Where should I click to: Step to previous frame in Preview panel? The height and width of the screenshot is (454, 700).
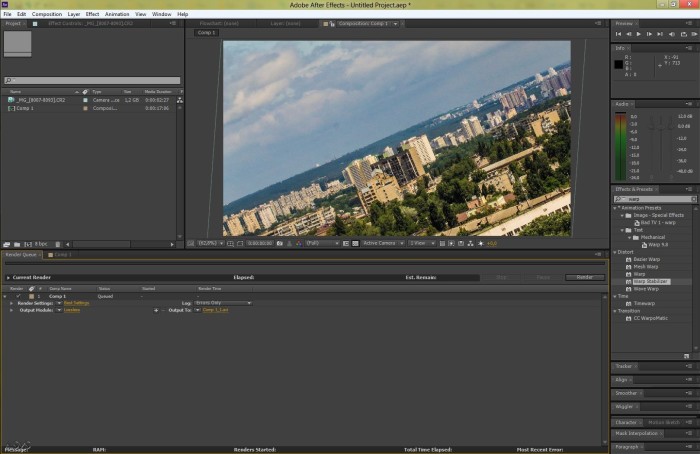click(x=629, y=34)
